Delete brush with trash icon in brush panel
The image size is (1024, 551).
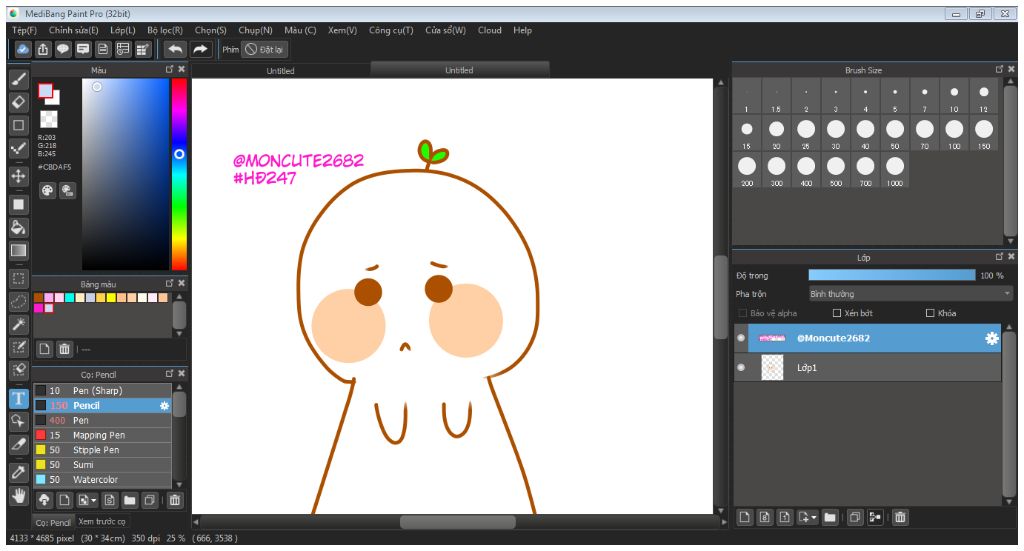click(174, 500)
